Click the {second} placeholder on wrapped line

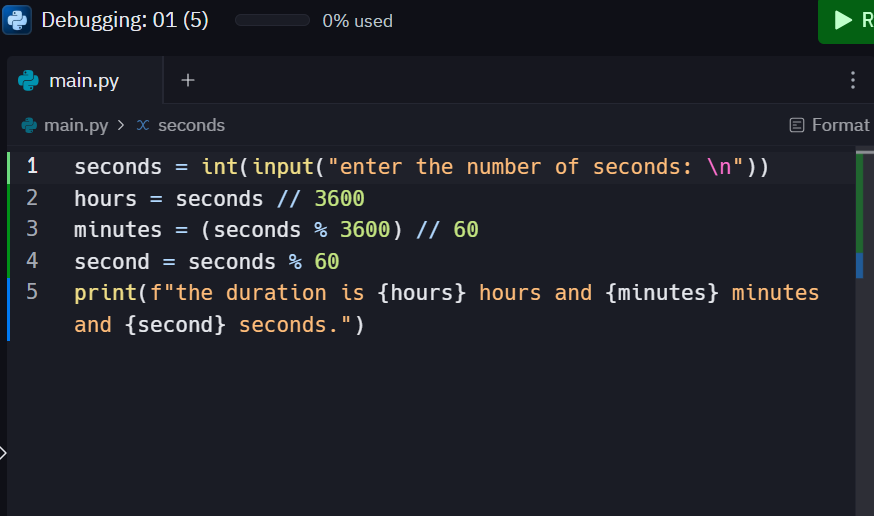(x=175, y=324)
